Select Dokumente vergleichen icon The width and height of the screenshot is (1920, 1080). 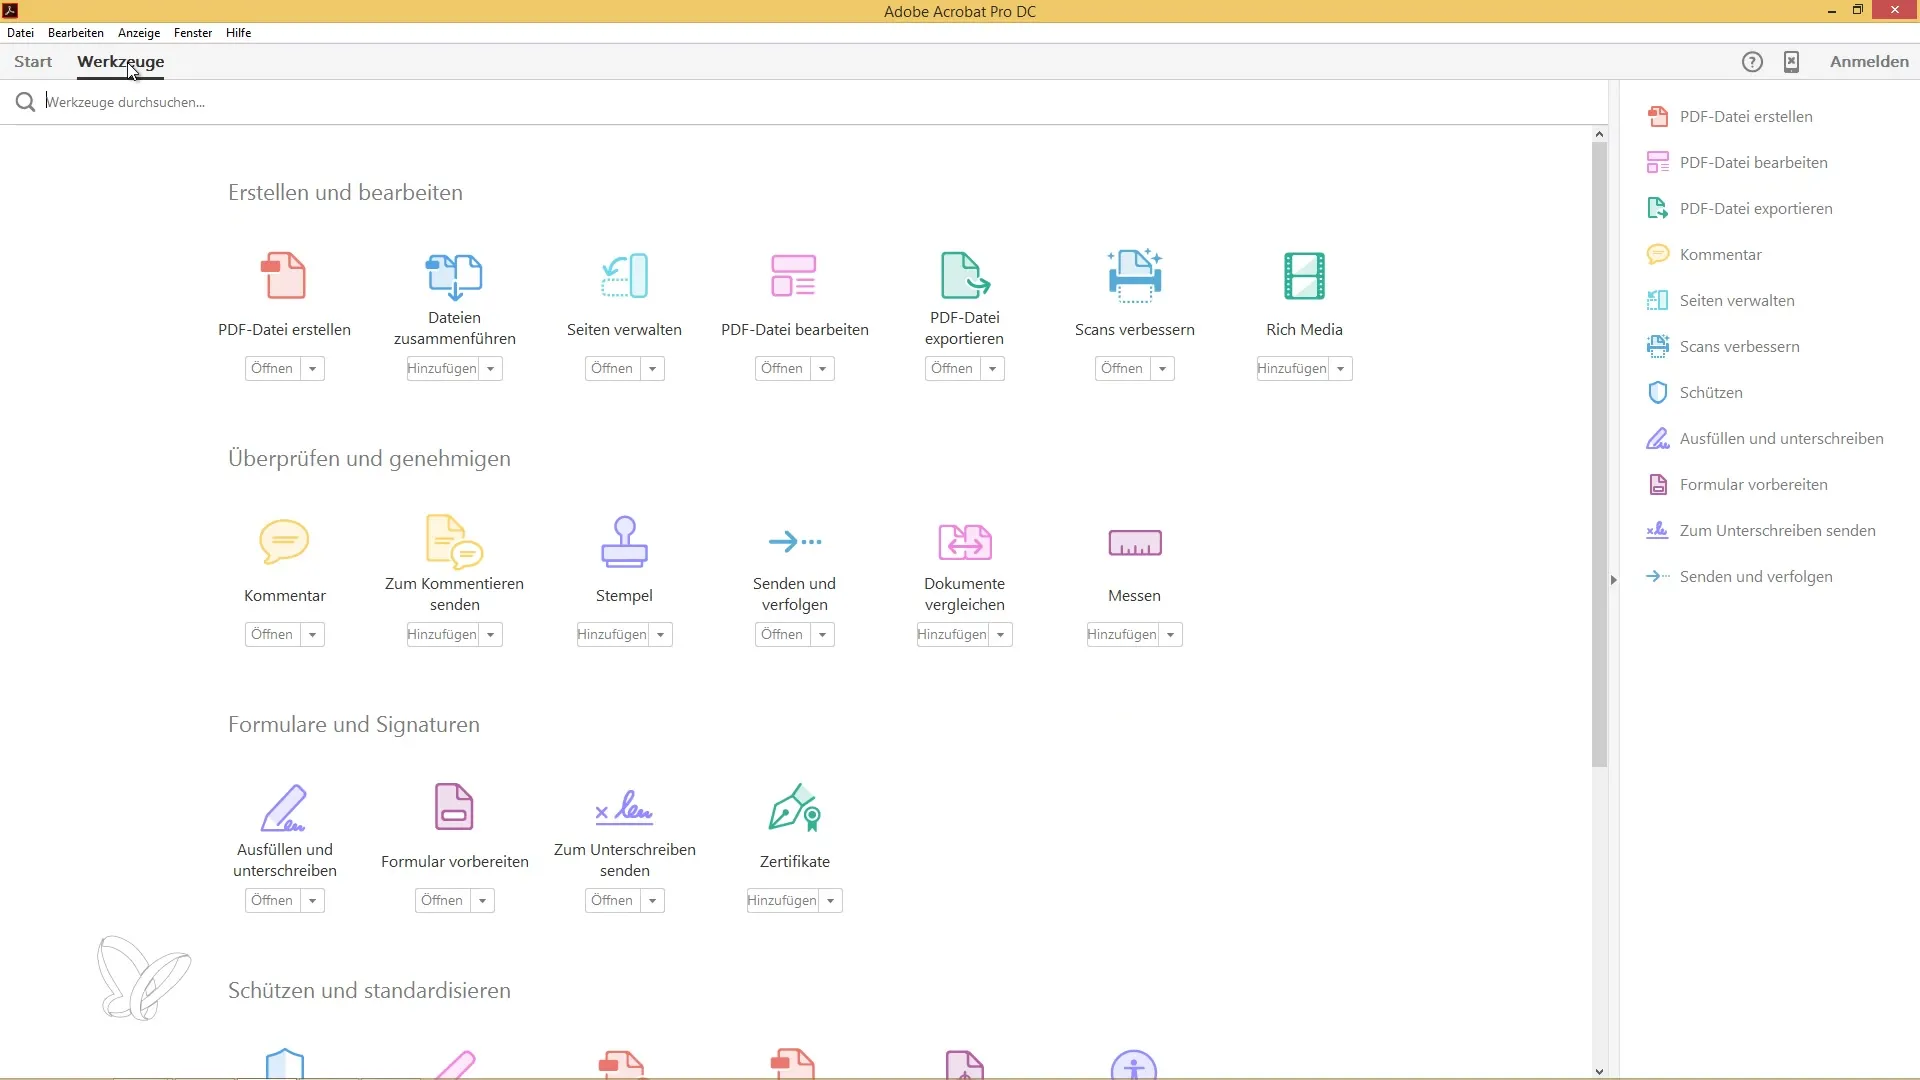[965, 541]
